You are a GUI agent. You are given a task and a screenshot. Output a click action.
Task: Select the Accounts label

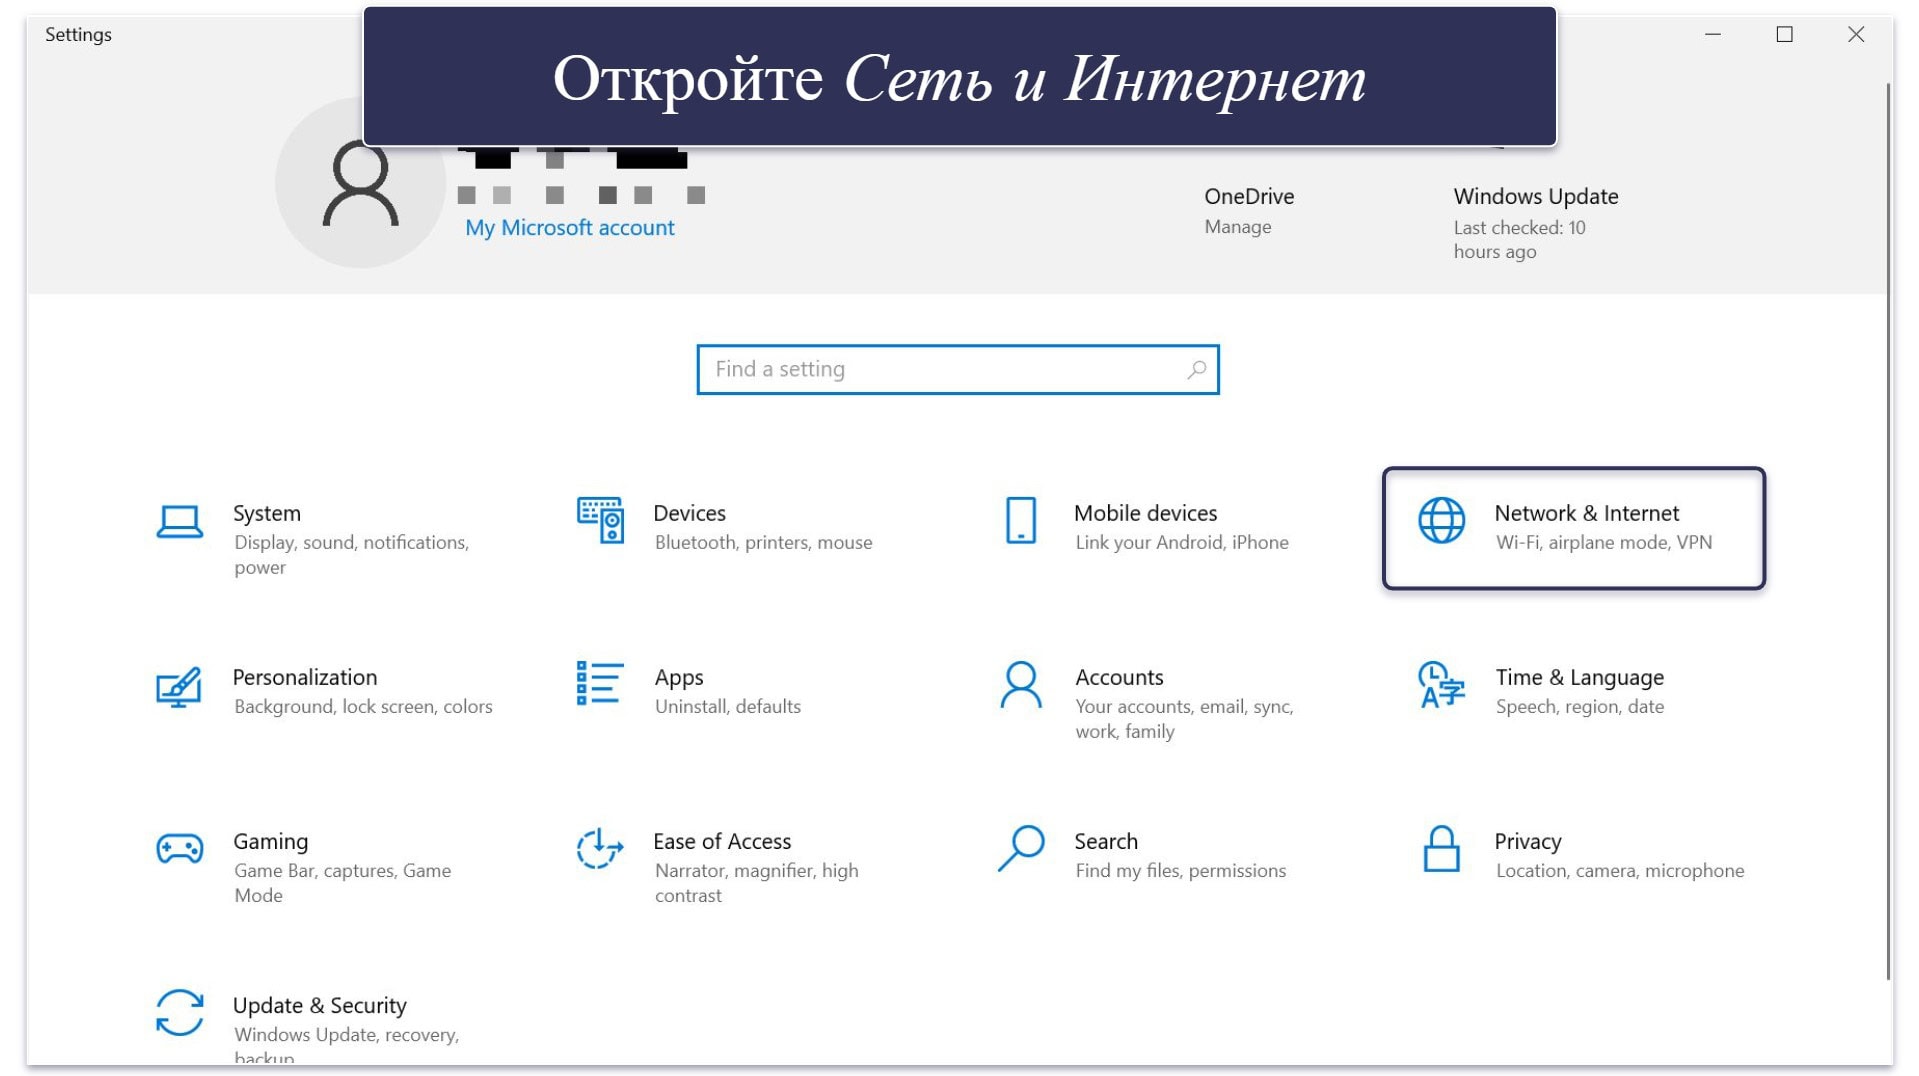[1119, 677]
